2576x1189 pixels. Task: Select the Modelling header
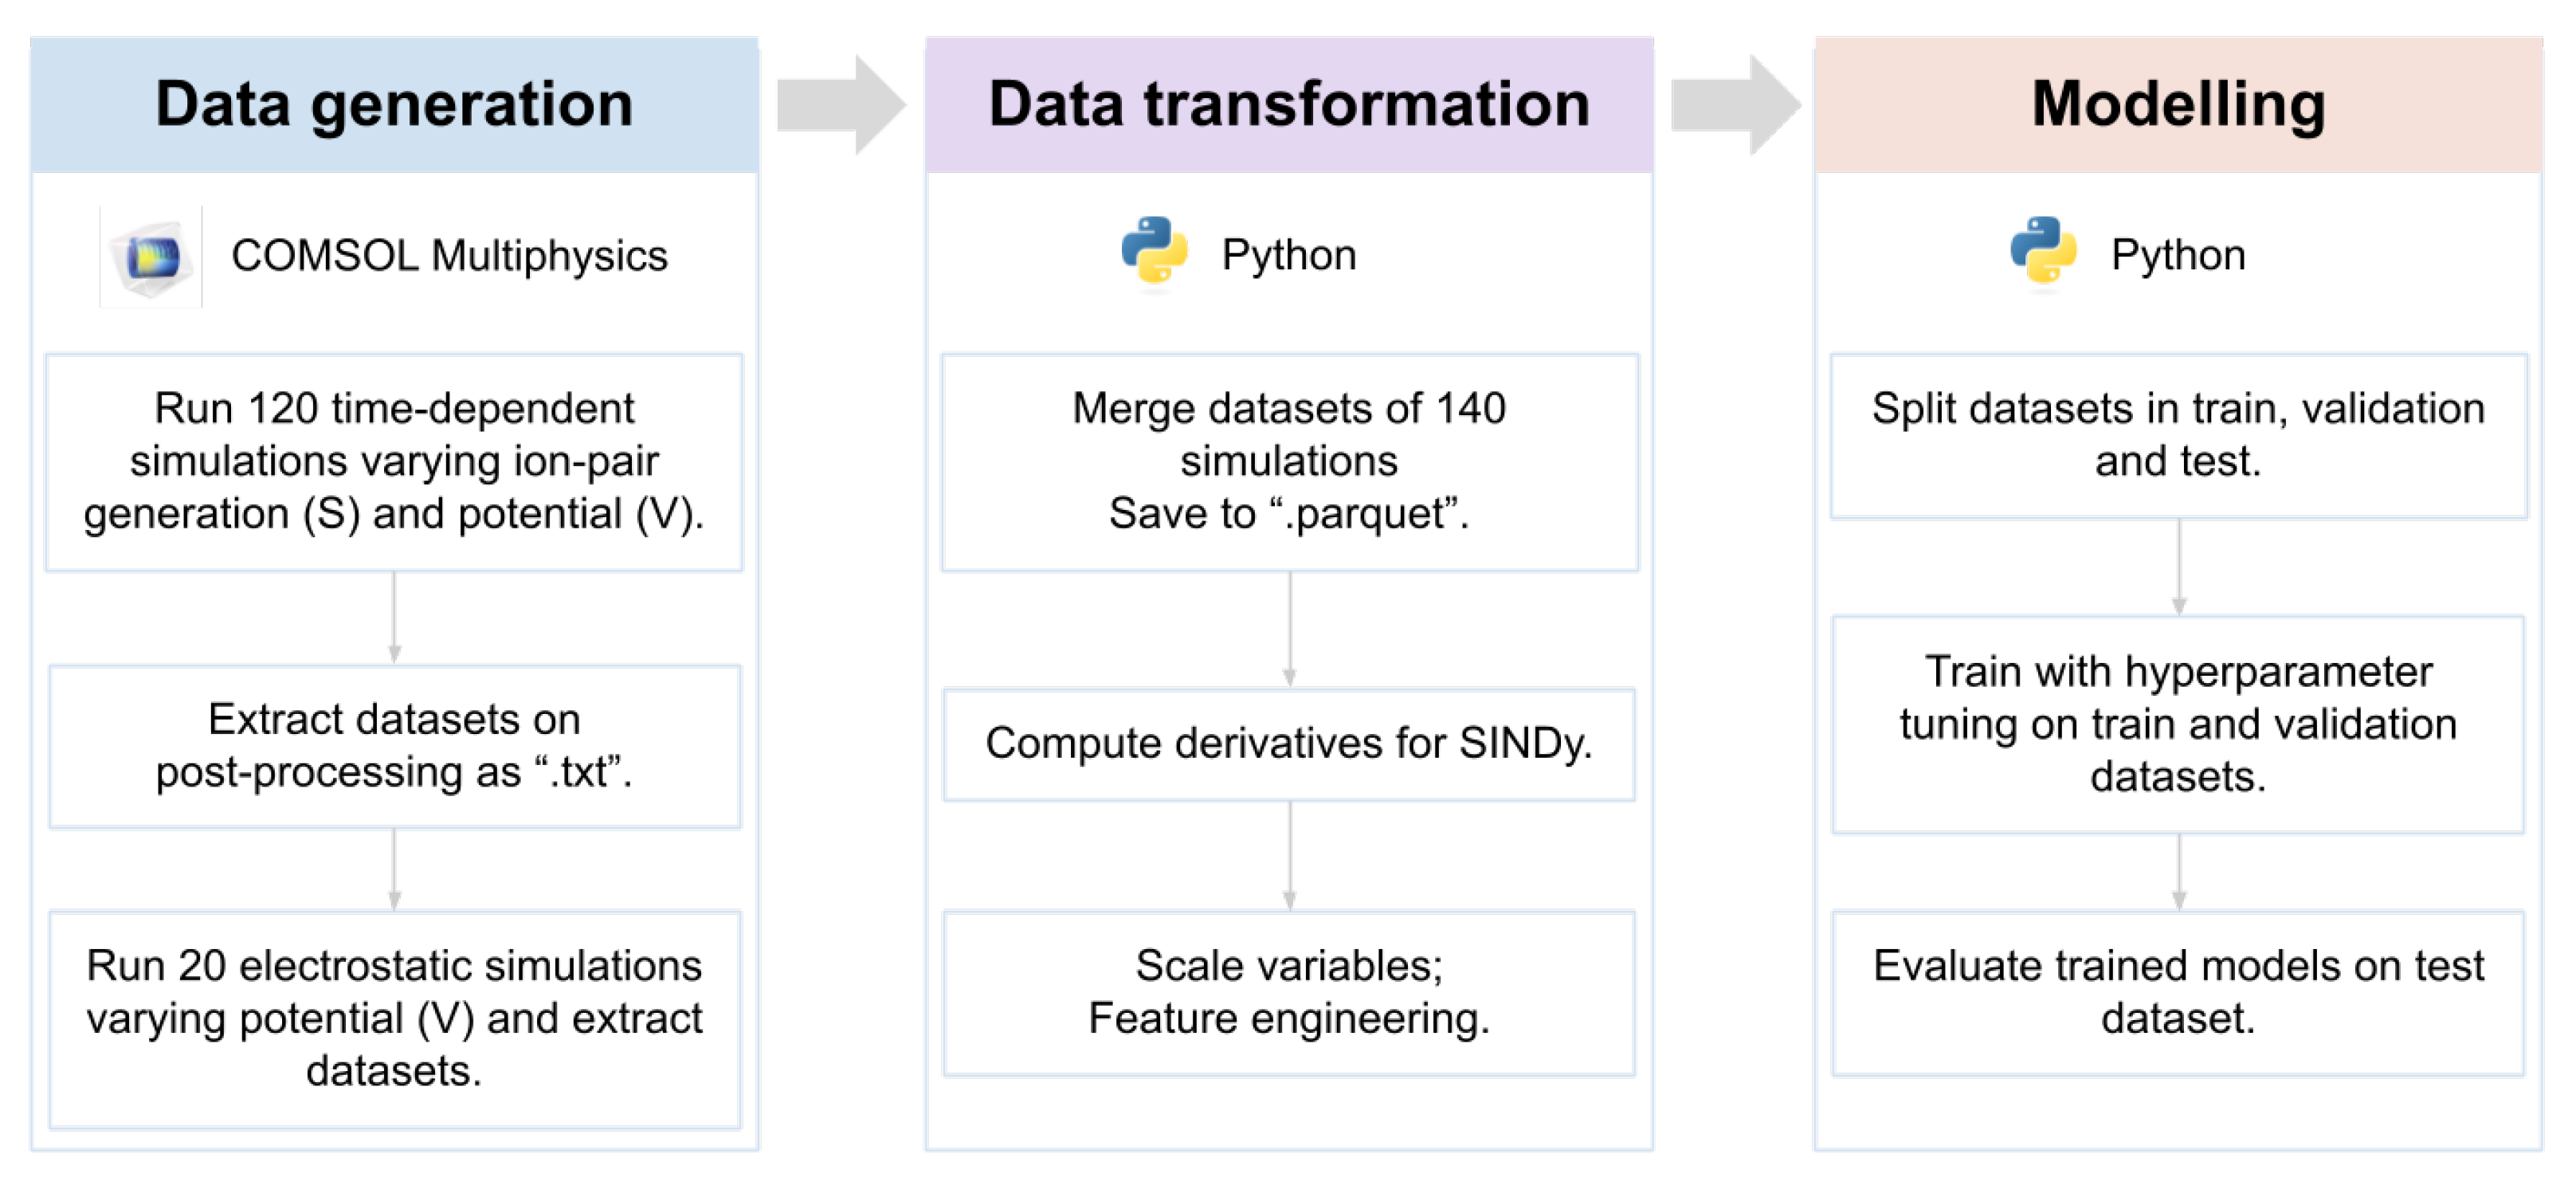click(x=2178, y=105)
